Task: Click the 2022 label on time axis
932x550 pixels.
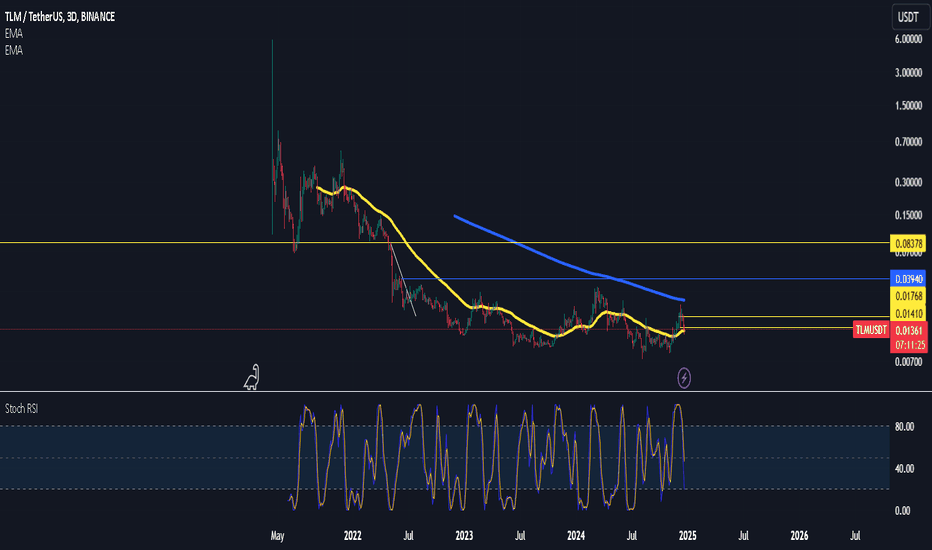Action: click(x=352, y=536)
